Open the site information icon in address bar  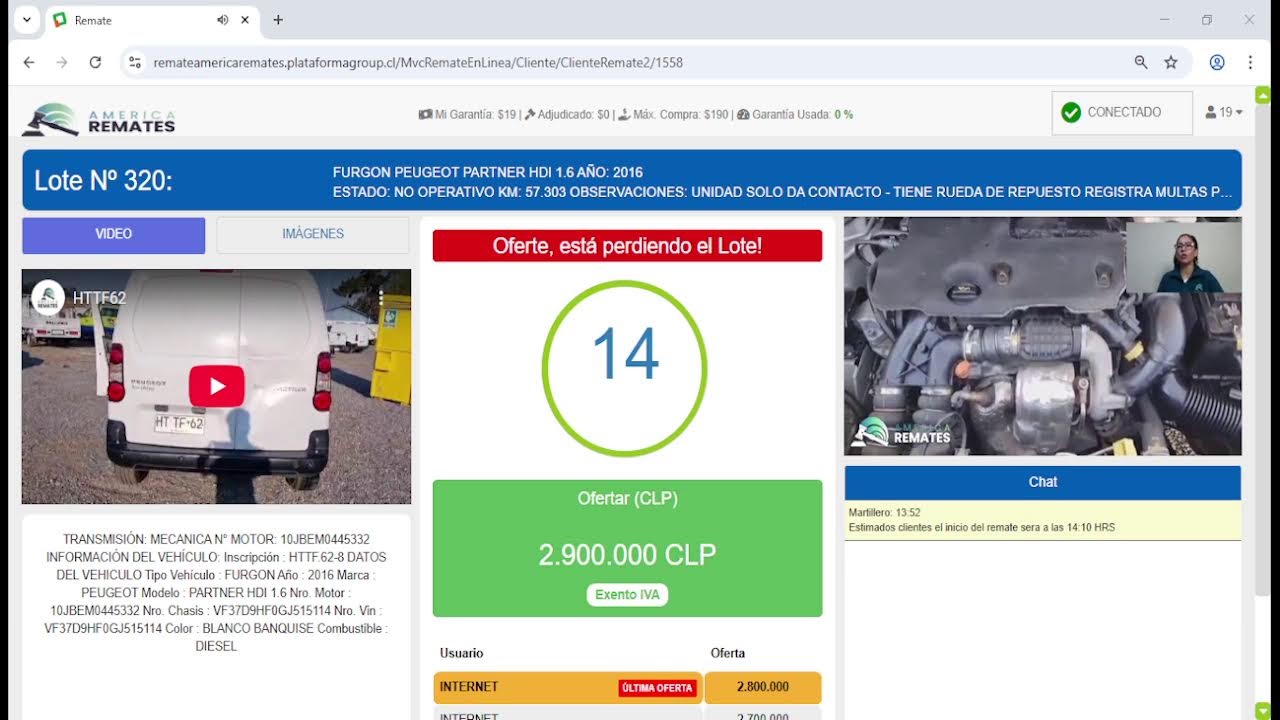pos(135,62)
